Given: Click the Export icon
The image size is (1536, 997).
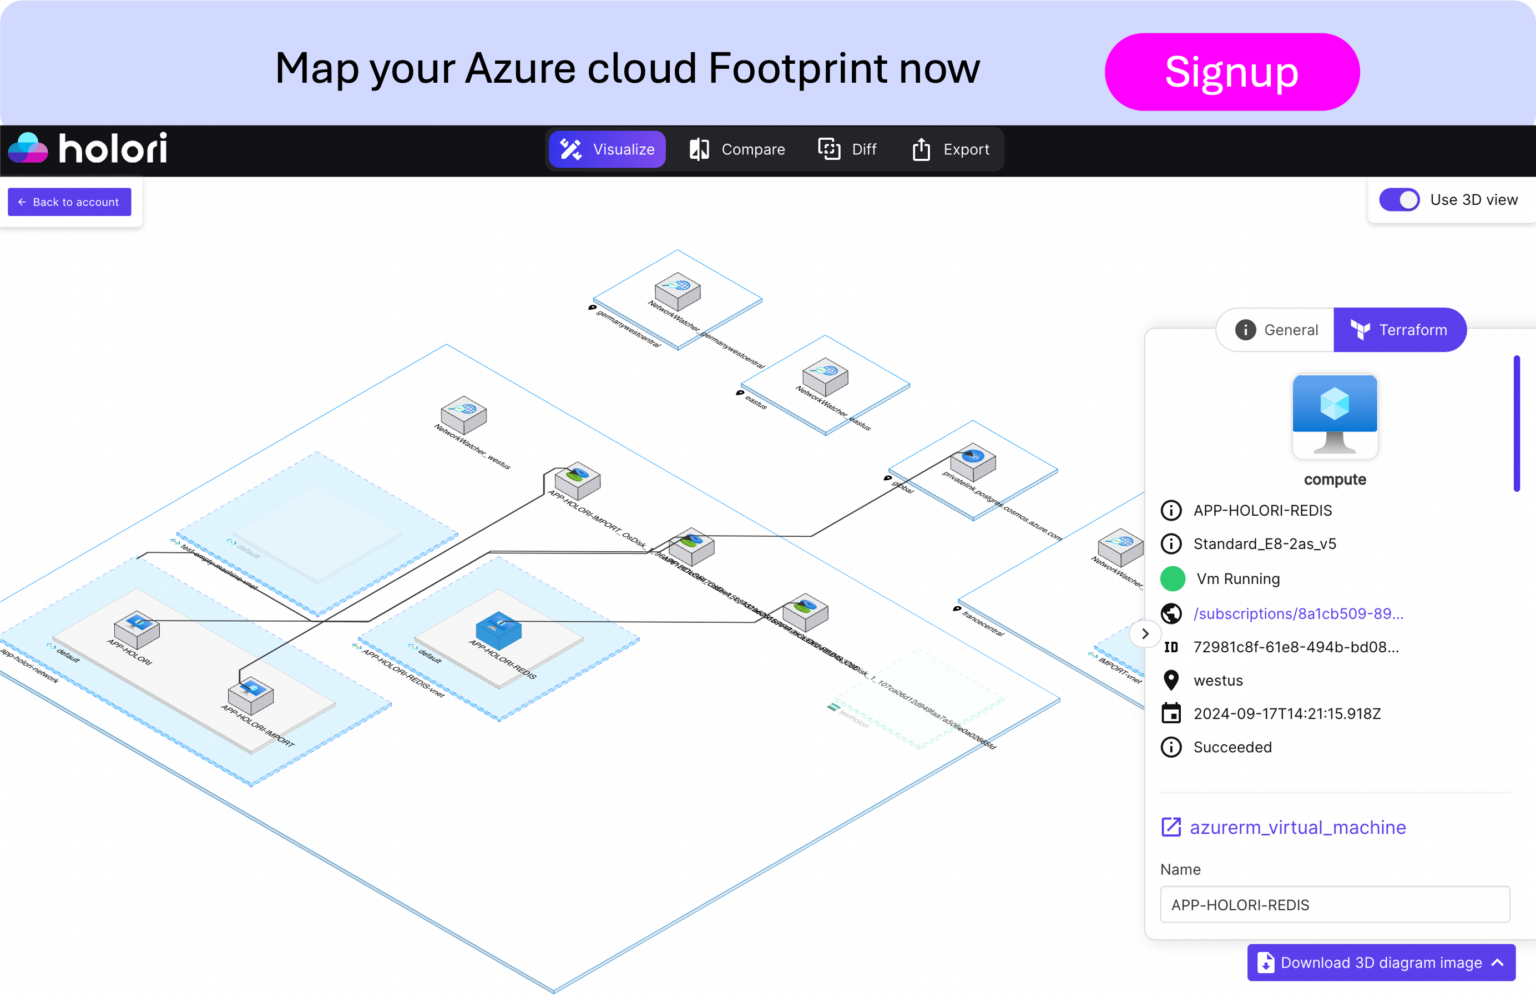Looking at the screenshot, I should 921,149.
